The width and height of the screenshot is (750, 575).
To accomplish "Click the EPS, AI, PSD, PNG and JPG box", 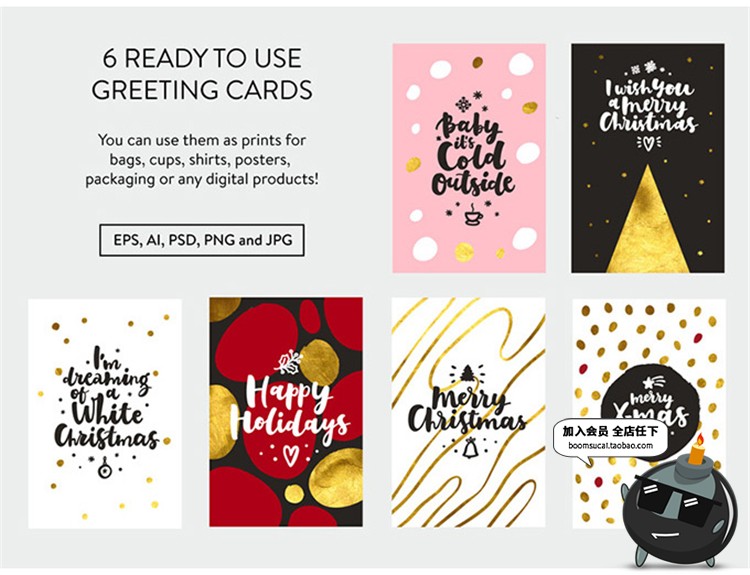I will click(202, 240).
